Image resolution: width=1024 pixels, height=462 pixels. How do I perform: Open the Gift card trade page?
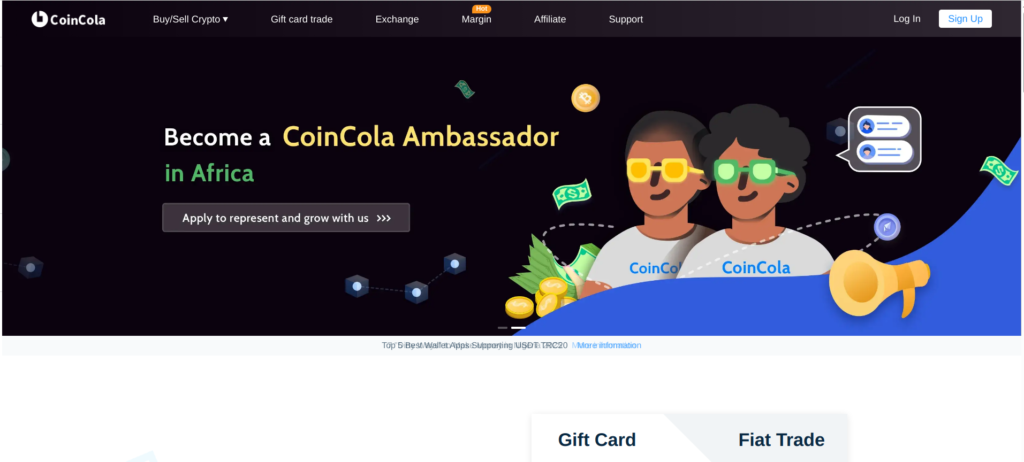coord(302,19)
